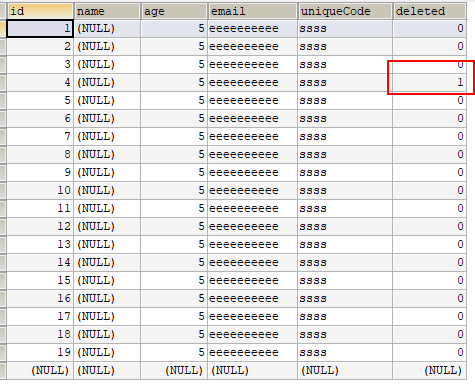Select the row header of first row
The height and width of the screenshot is (384, 475).
tap(3, 28)
